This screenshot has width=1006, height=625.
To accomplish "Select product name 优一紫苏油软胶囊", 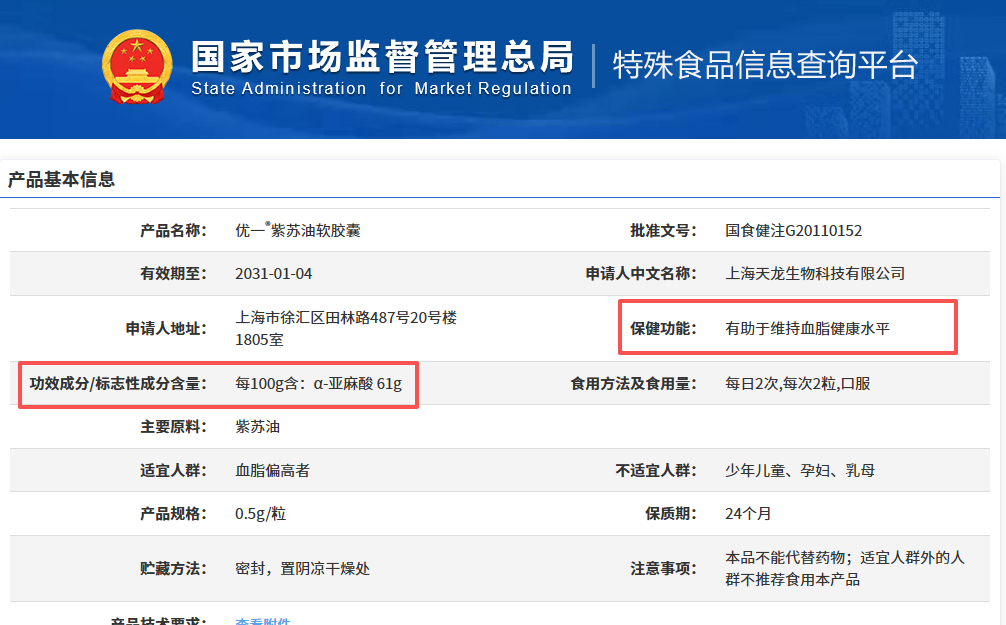I will pyautogui.click(x=298, y=230).
